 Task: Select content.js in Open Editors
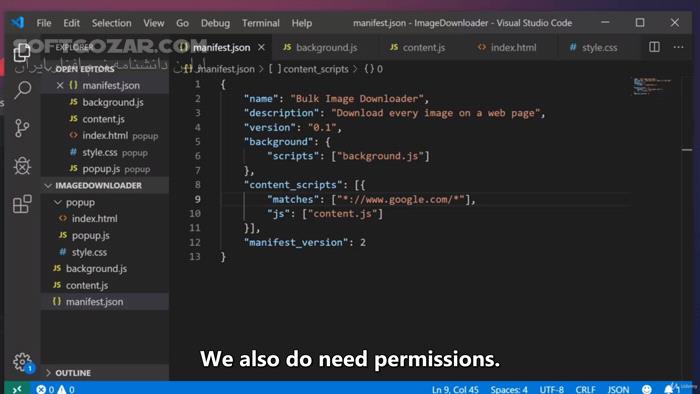[104, 119]
